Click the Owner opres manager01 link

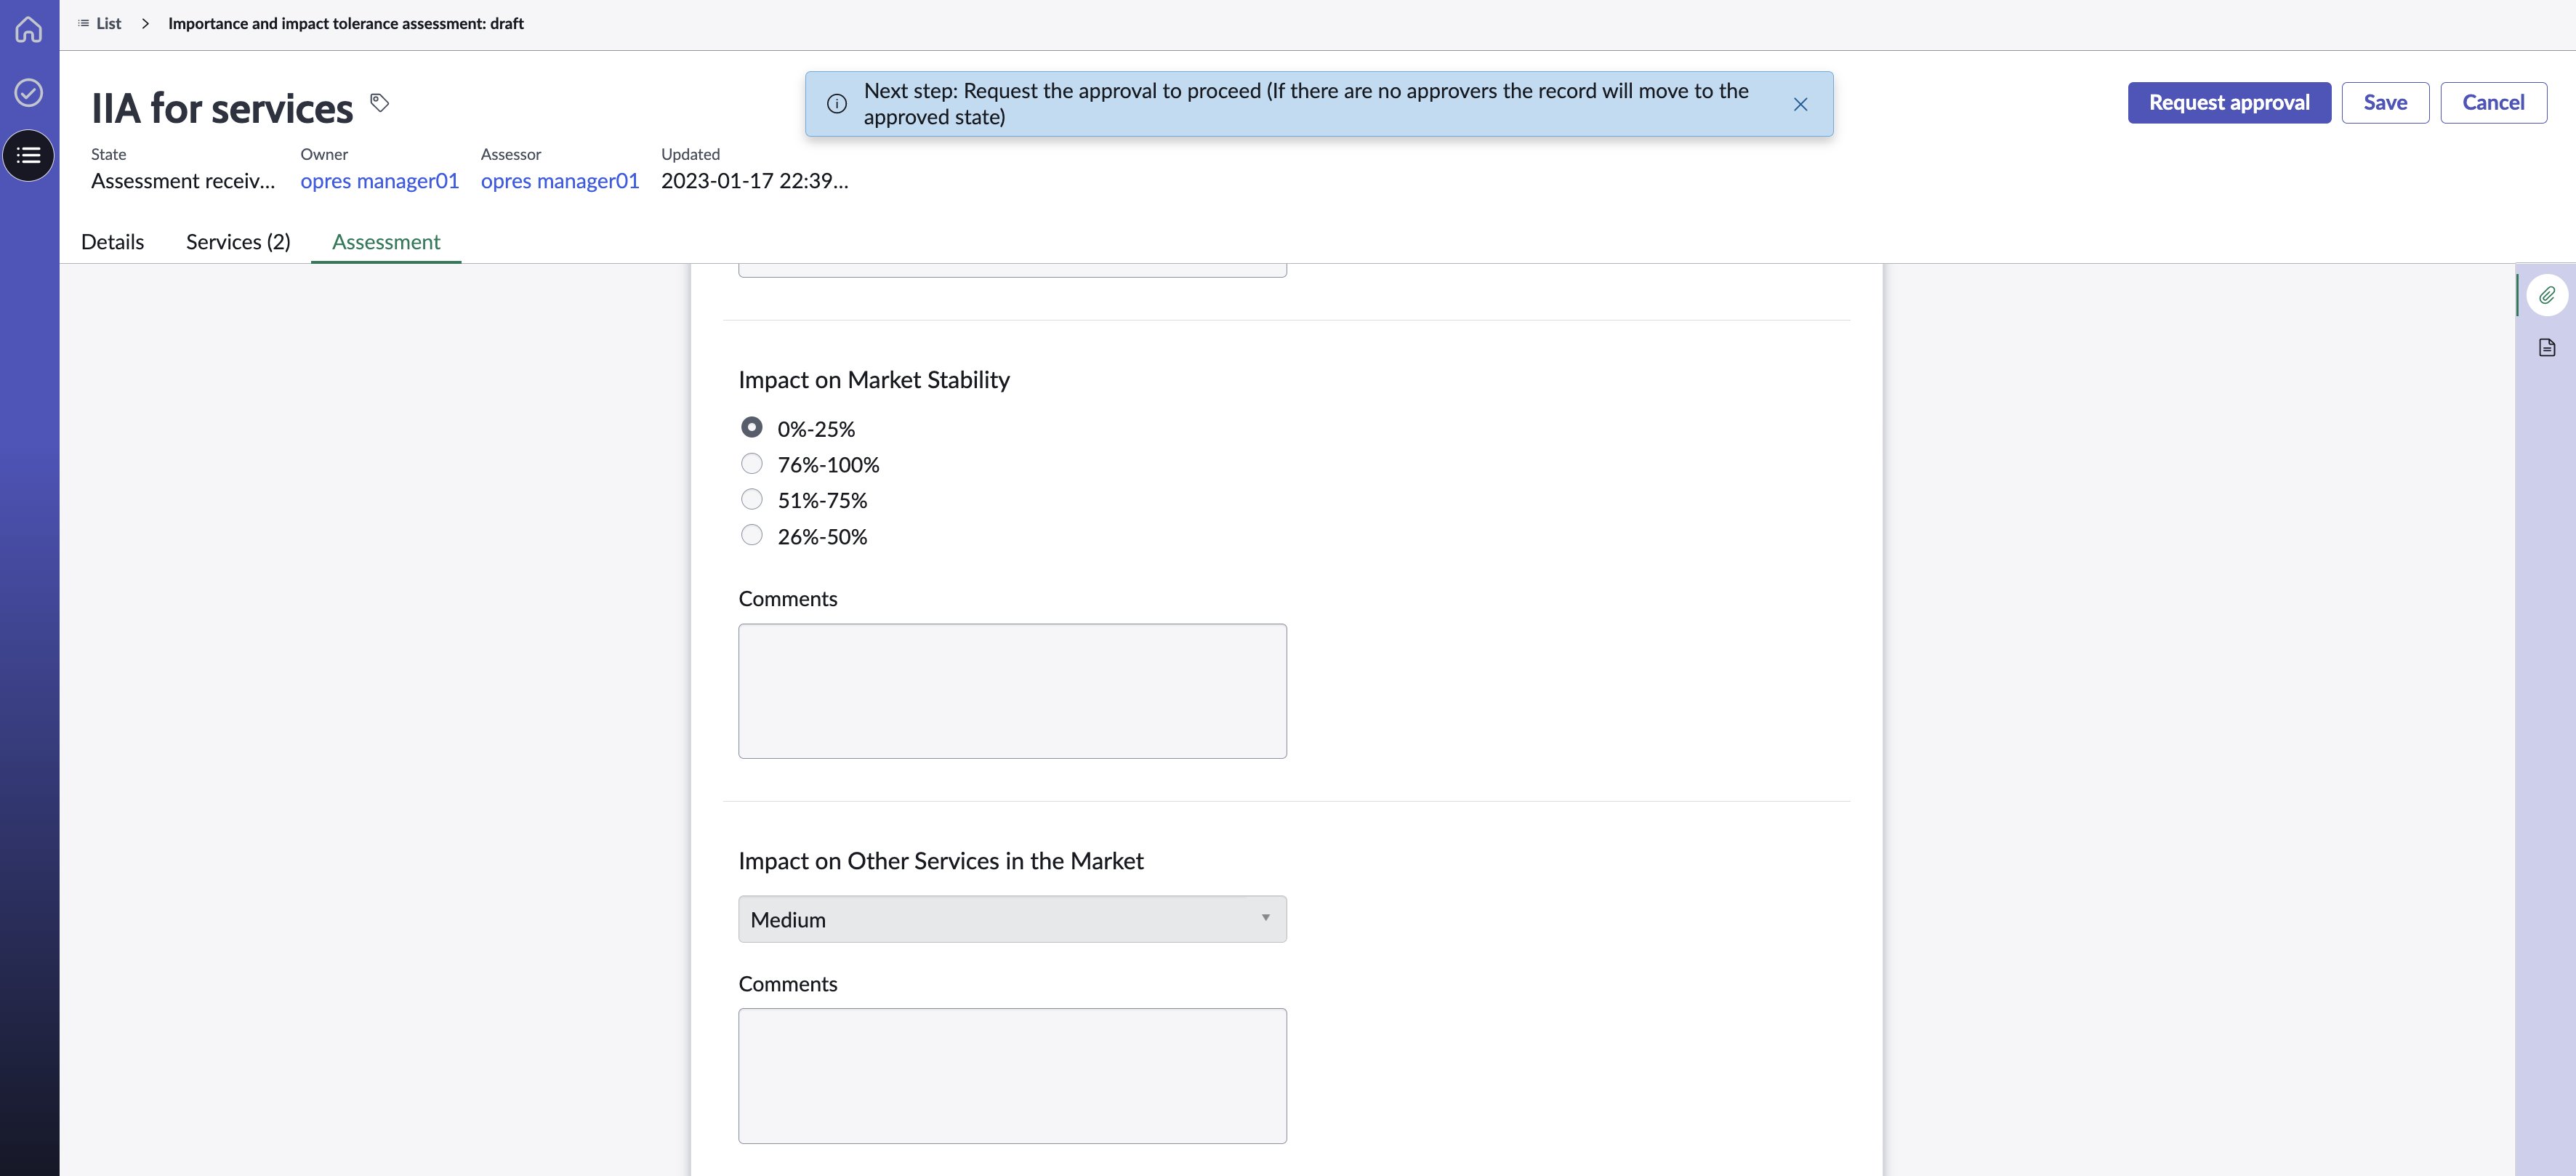[x=379, y=181]
